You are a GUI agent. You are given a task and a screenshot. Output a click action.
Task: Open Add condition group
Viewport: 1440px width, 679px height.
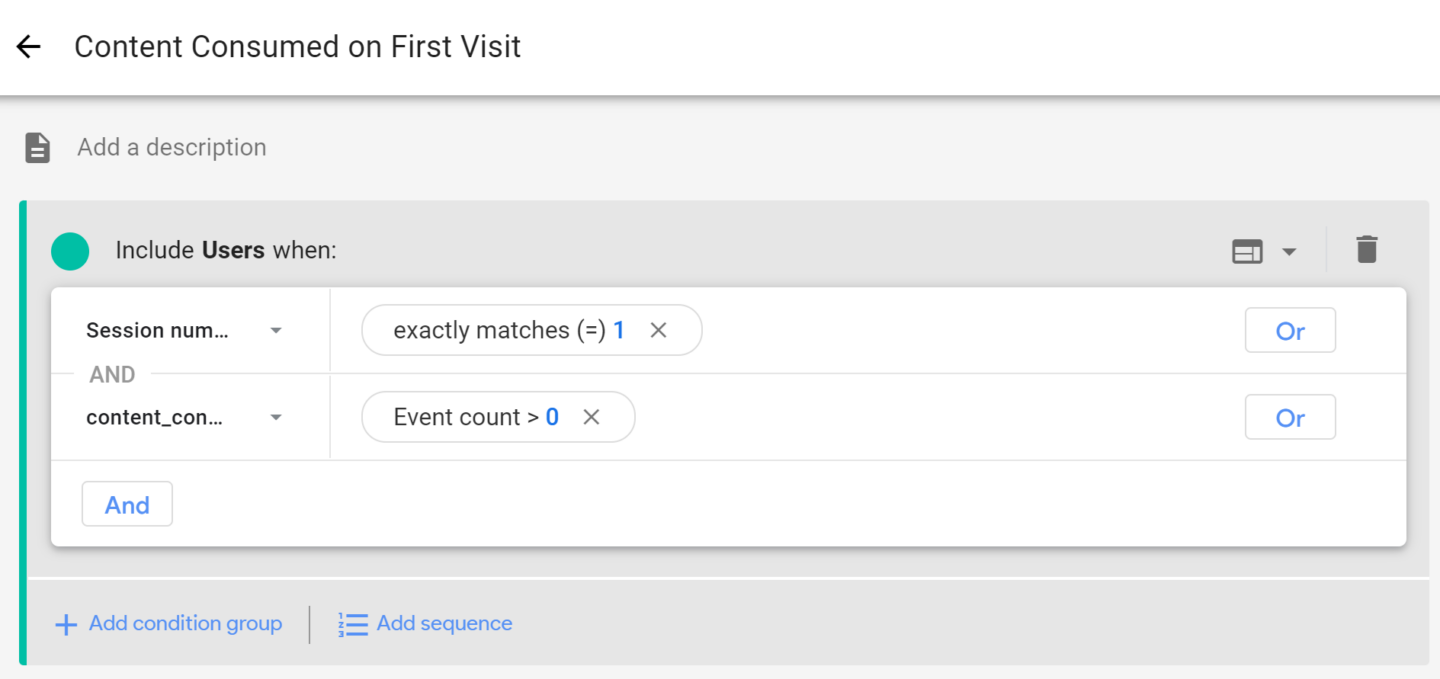coord(185,623)
